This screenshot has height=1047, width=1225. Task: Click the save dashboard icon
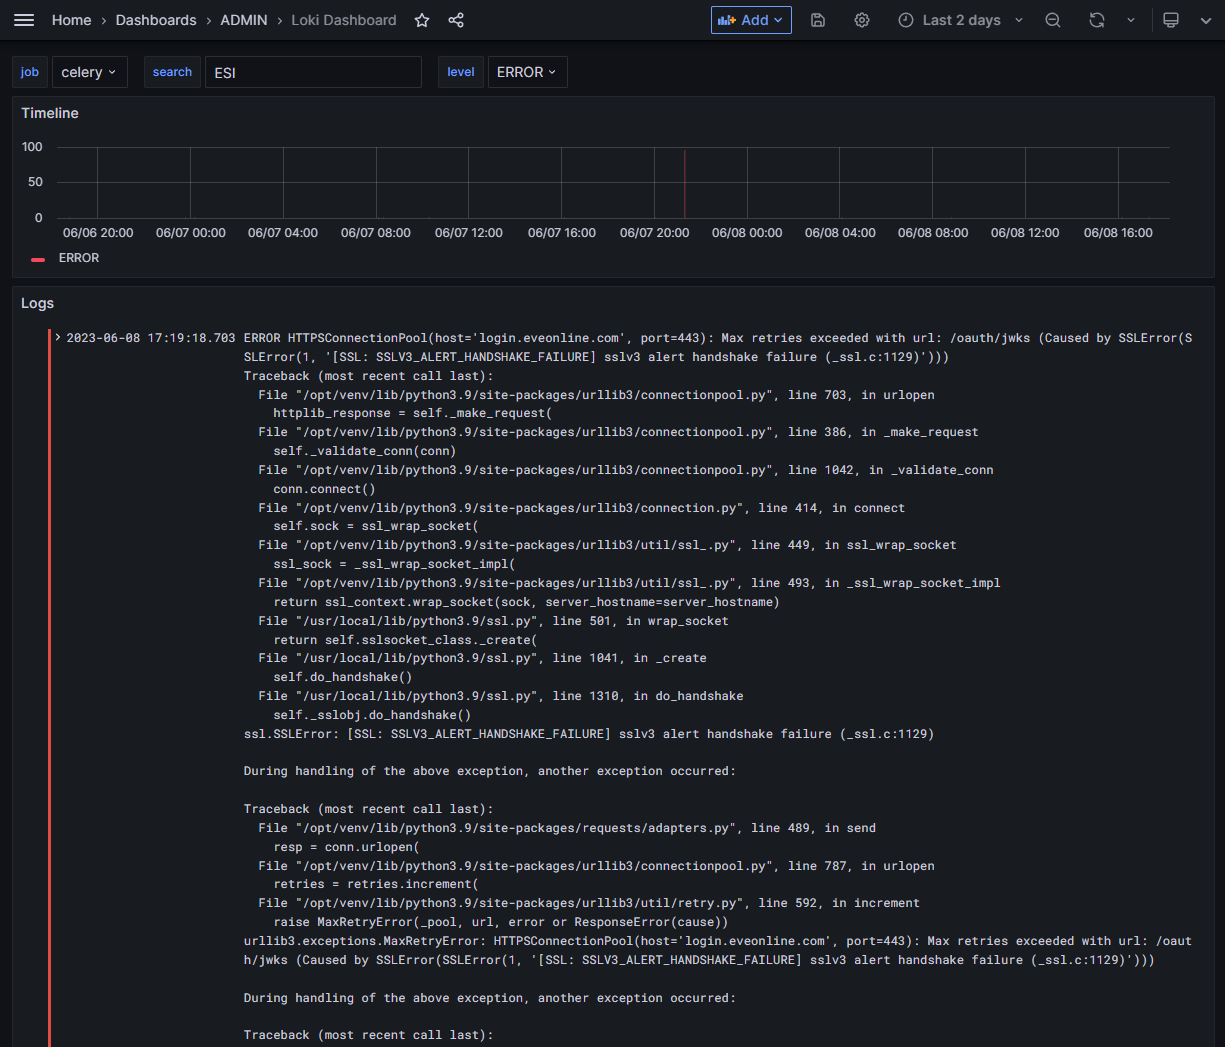tap(818, 19)
